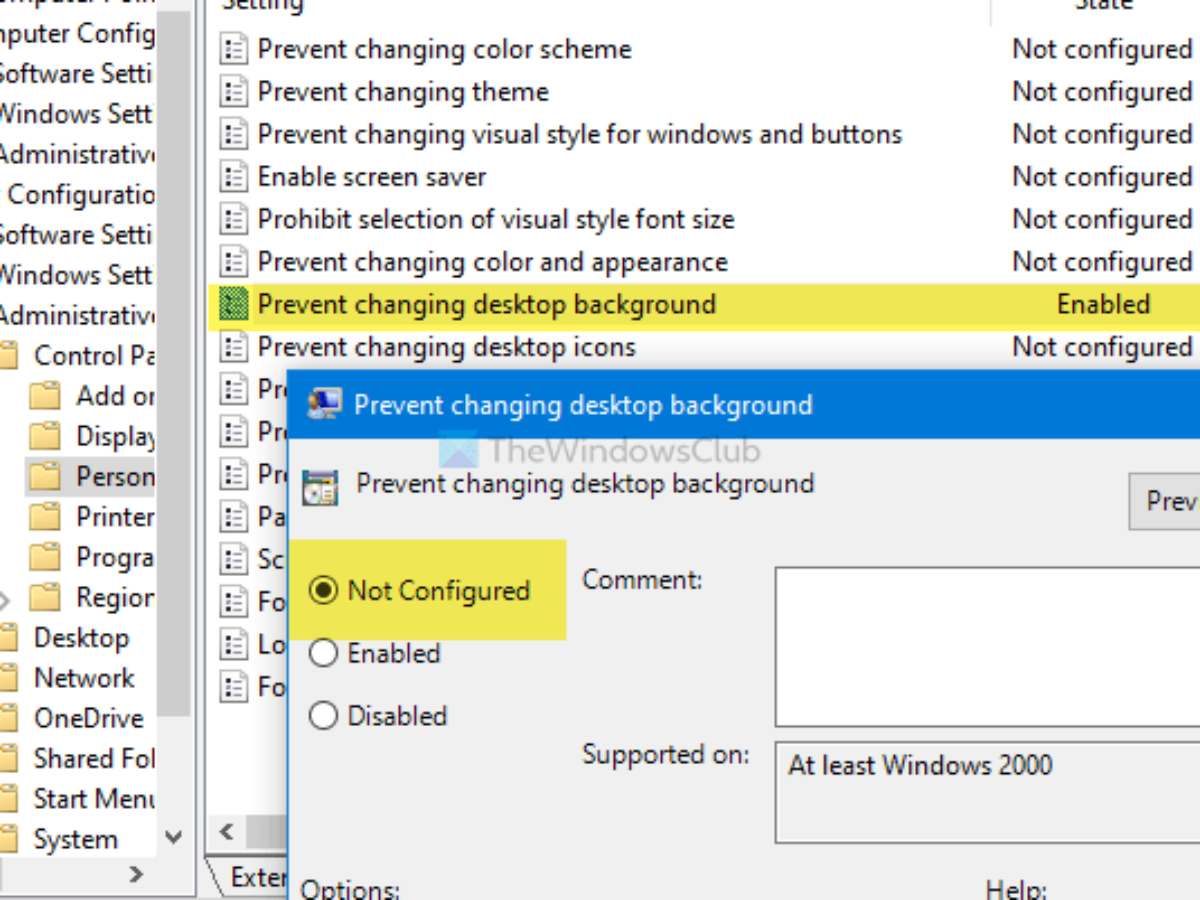Click the OneDrive folder icon in tree
The height and width of the screenshot is (900, 1200).
[x=8, y=718]
